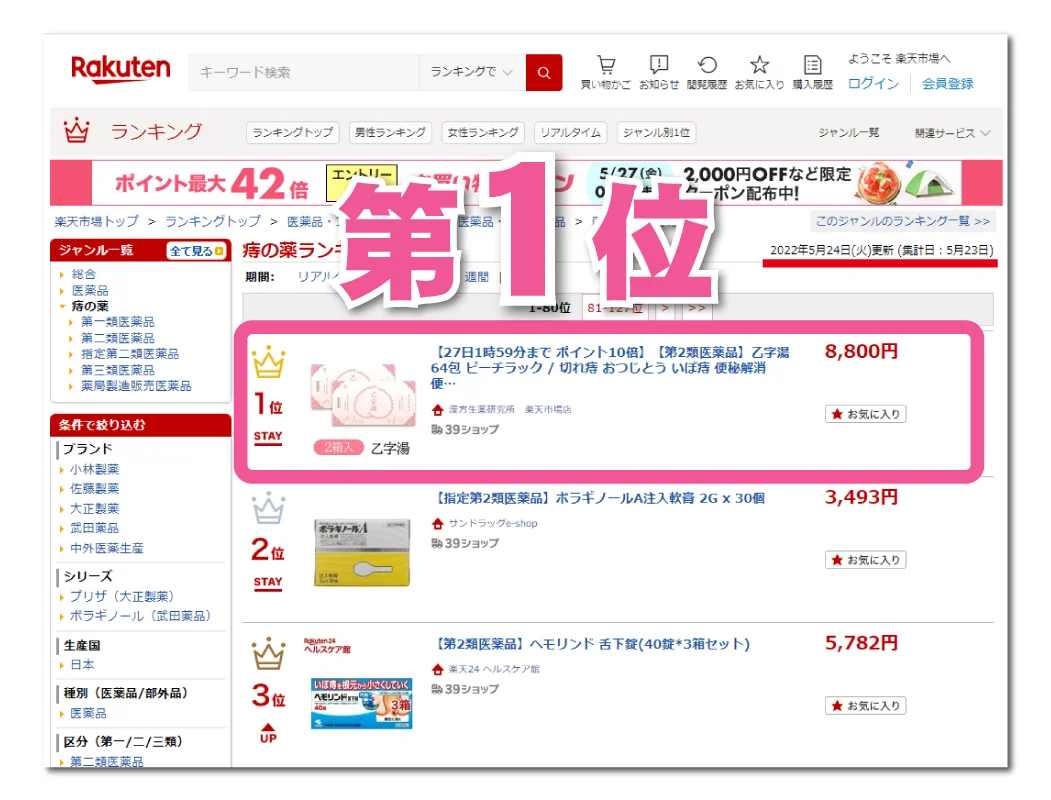This screenshot has height=800, width=1051.
Task: Click the ポイント最大42倍 promotional banner
Action: (x=526, y=182)
